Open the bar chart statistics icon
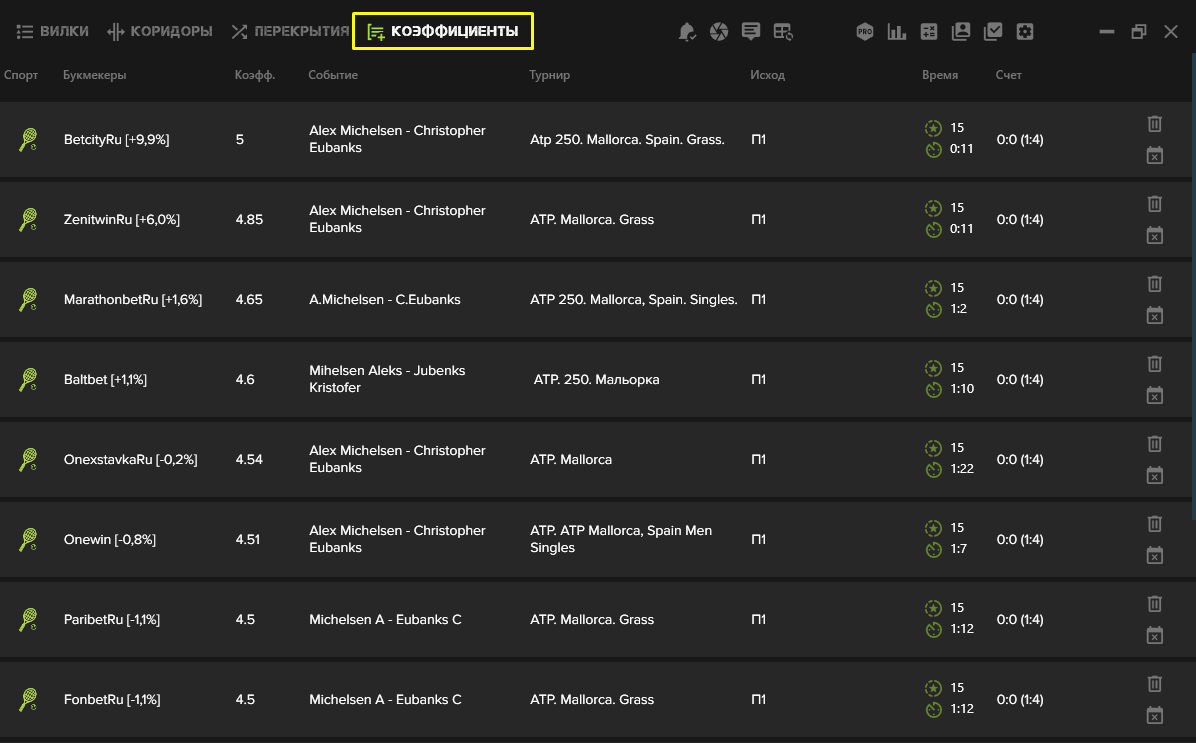1196x743 pixels. tap(896, 31)
